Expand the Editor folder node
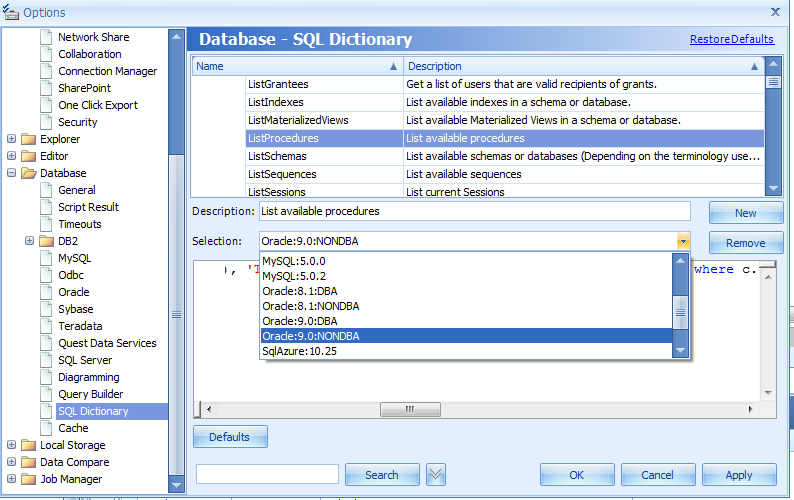Viewport: 794px width, 500px height. [x=12, y=156]
